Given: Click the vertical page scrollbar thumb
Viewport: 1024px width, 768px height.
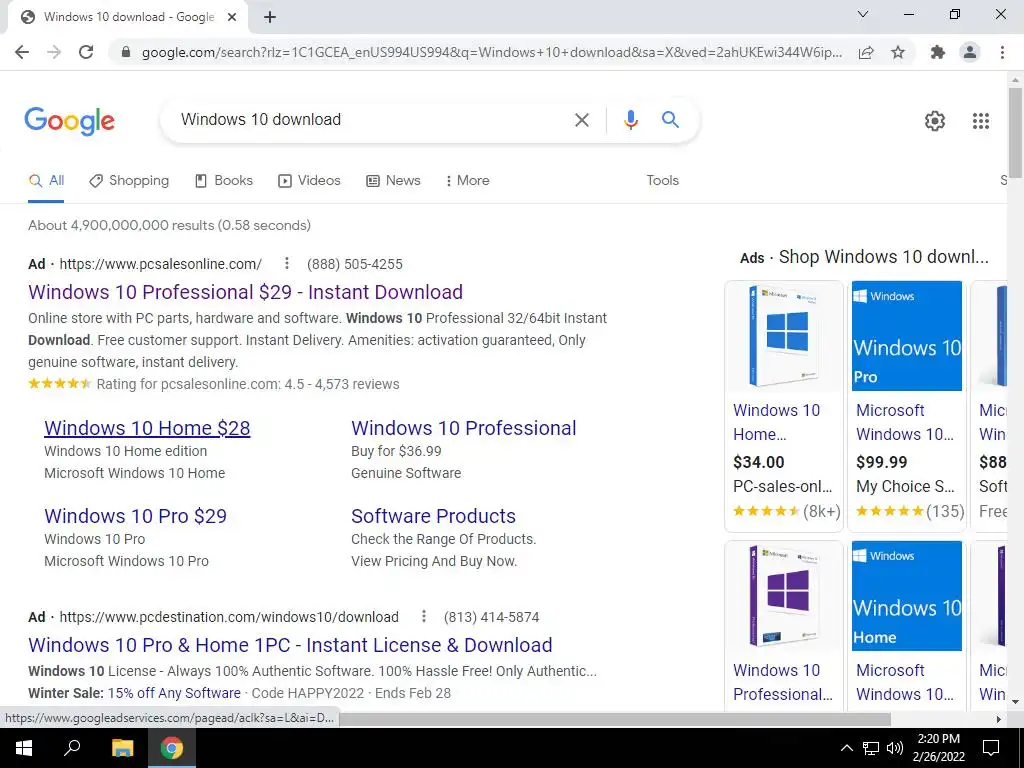Looking at the screenshot, I should coord(1015,132).
